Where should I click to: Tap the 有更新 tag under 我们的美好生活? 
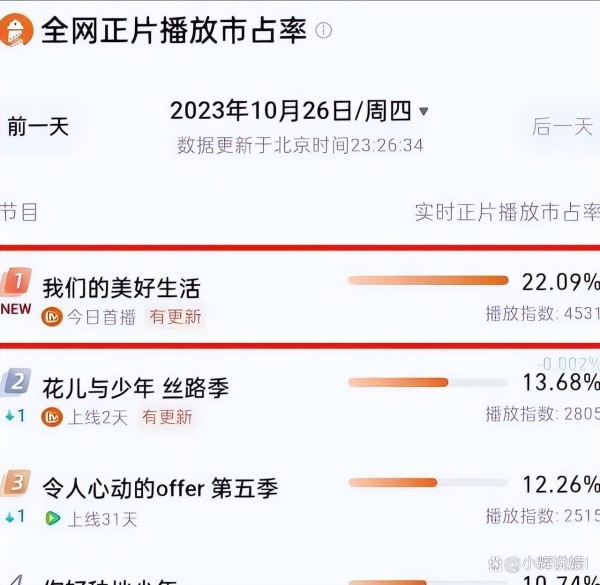175,317
